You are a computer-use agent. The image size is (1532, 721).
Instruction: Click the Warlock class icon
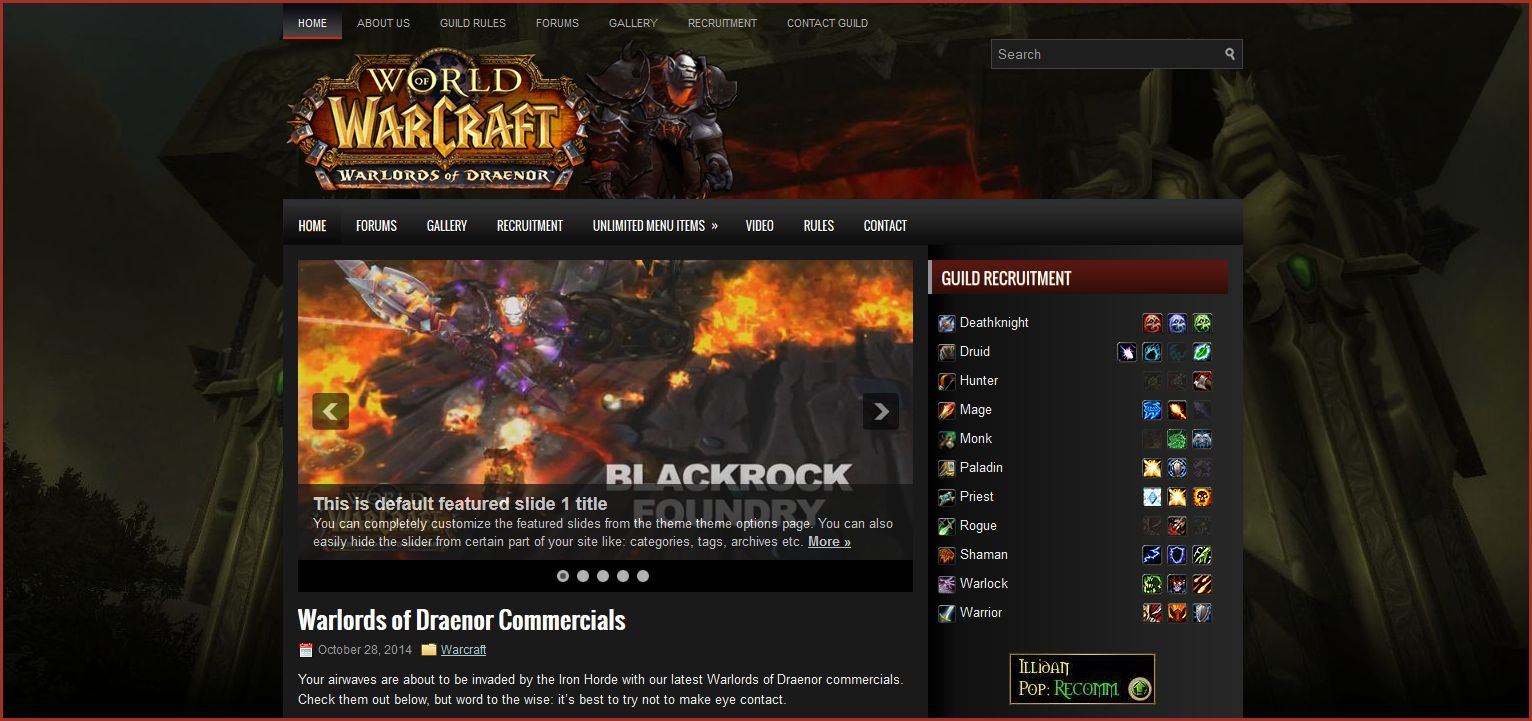[946, 584]
